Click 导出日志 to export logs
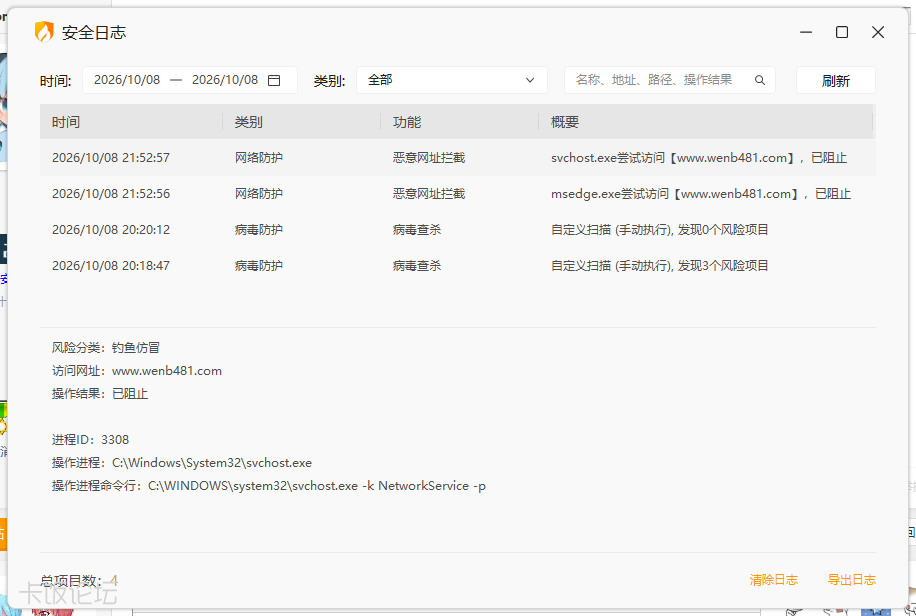 [x=851, y=580]
